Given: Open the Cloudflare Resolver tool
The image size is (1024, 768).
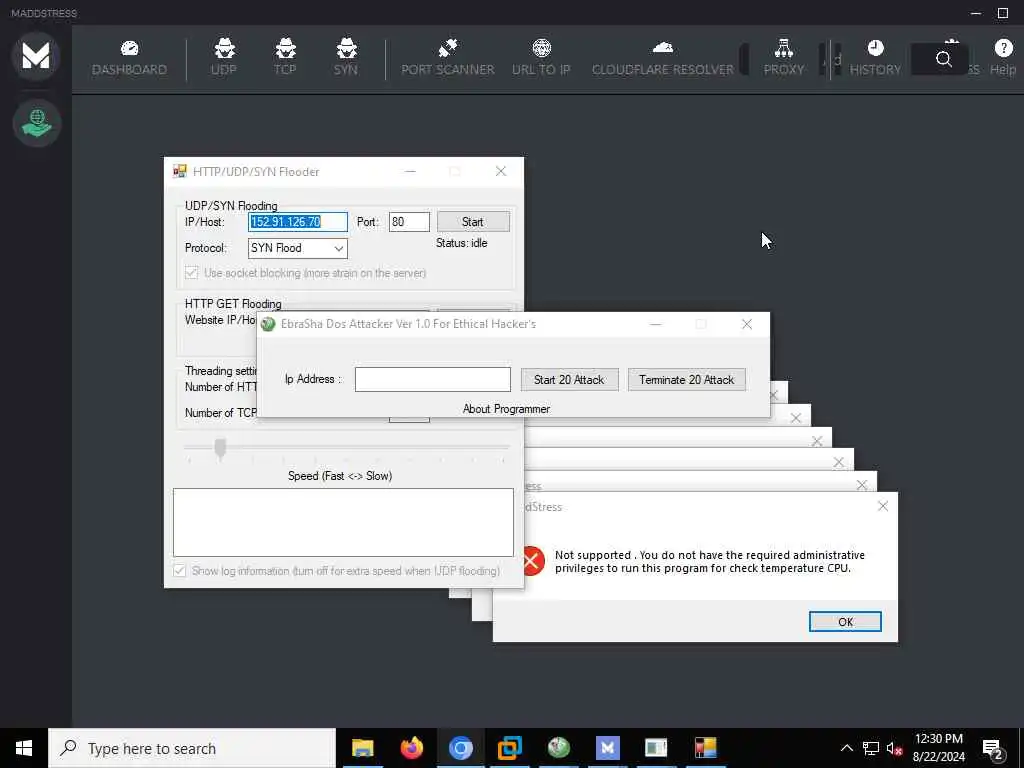Looking at the screenshot, I should (663, 57).
